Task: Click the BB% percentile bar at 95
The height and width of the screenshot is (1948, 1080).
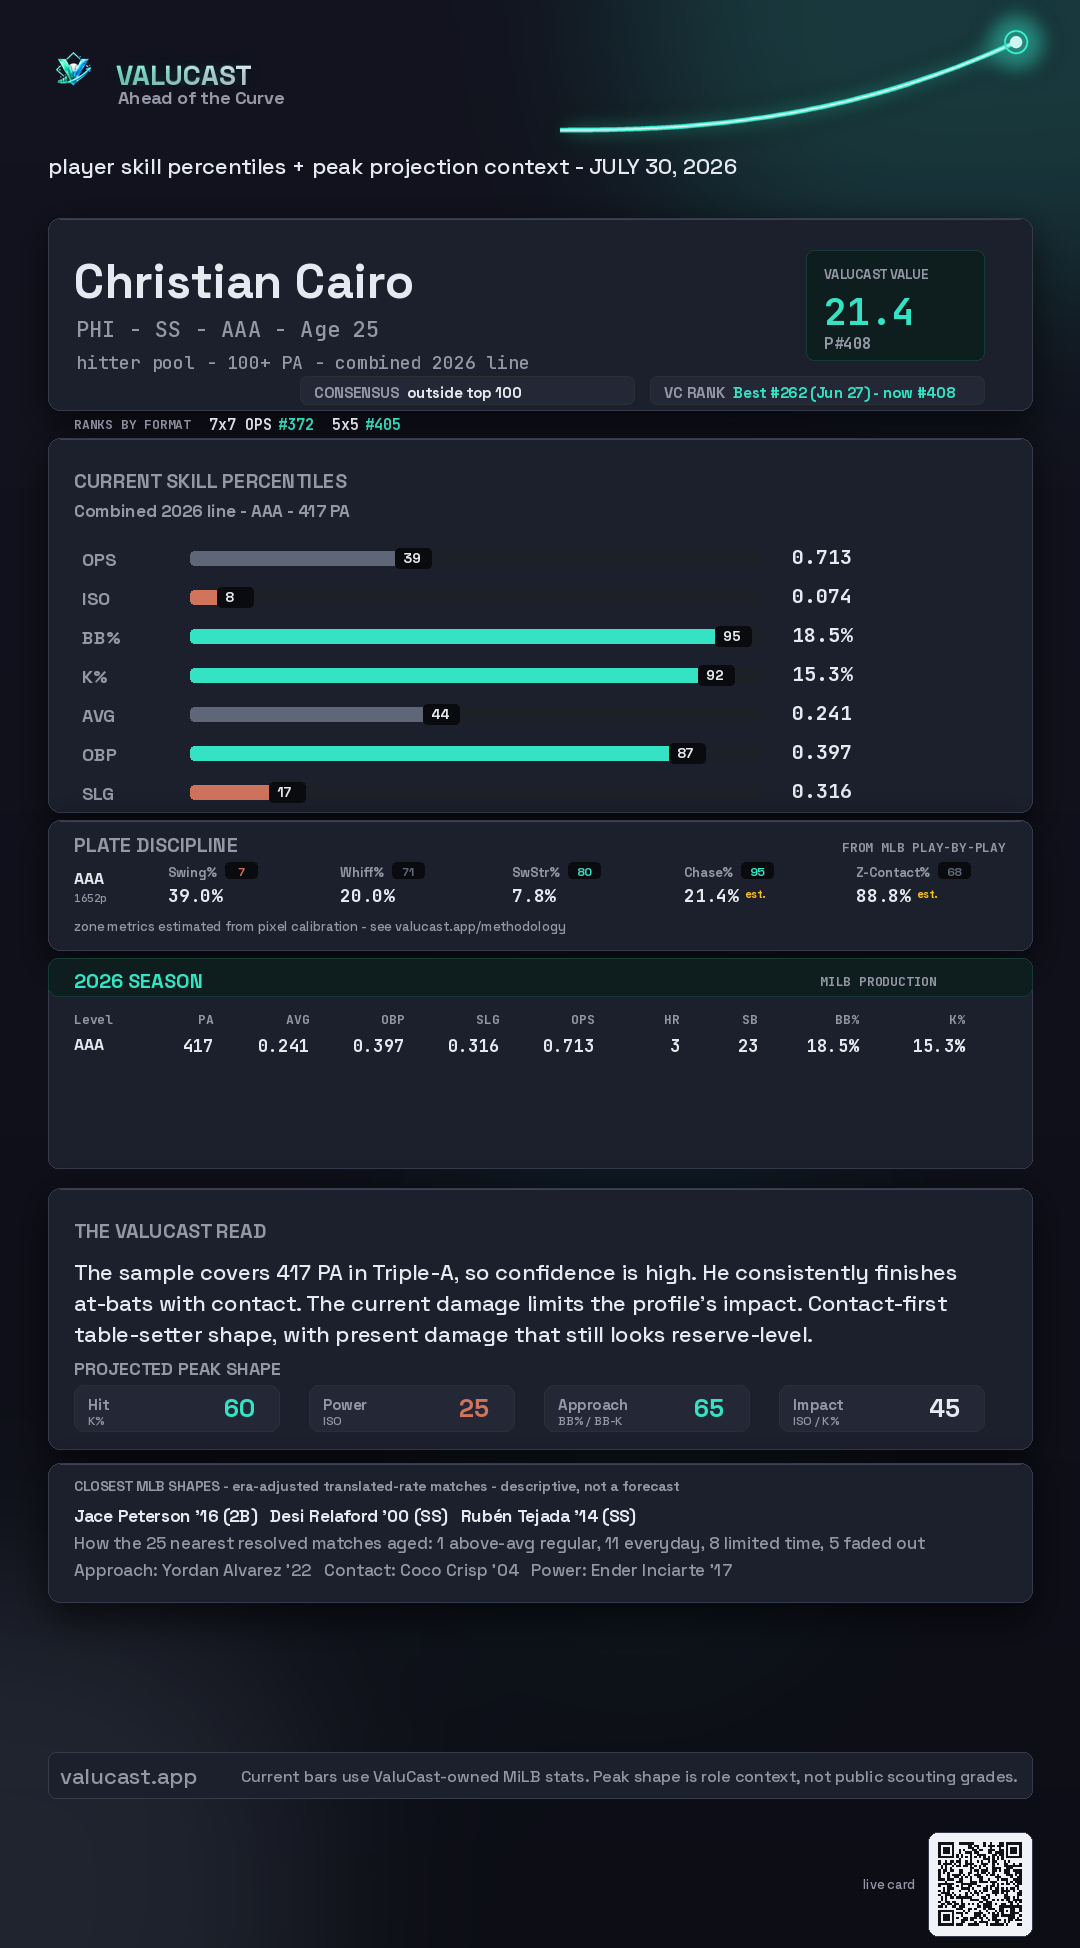Action: (470, 636)
